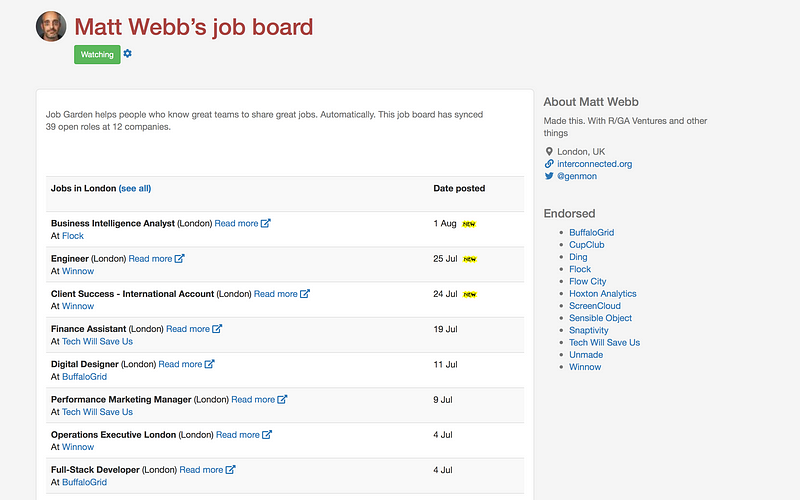Read more about Digital Designer
Image resolution: width=800 pixels, height=500 pixels.
pyautogui.click(x=180, y=364)
